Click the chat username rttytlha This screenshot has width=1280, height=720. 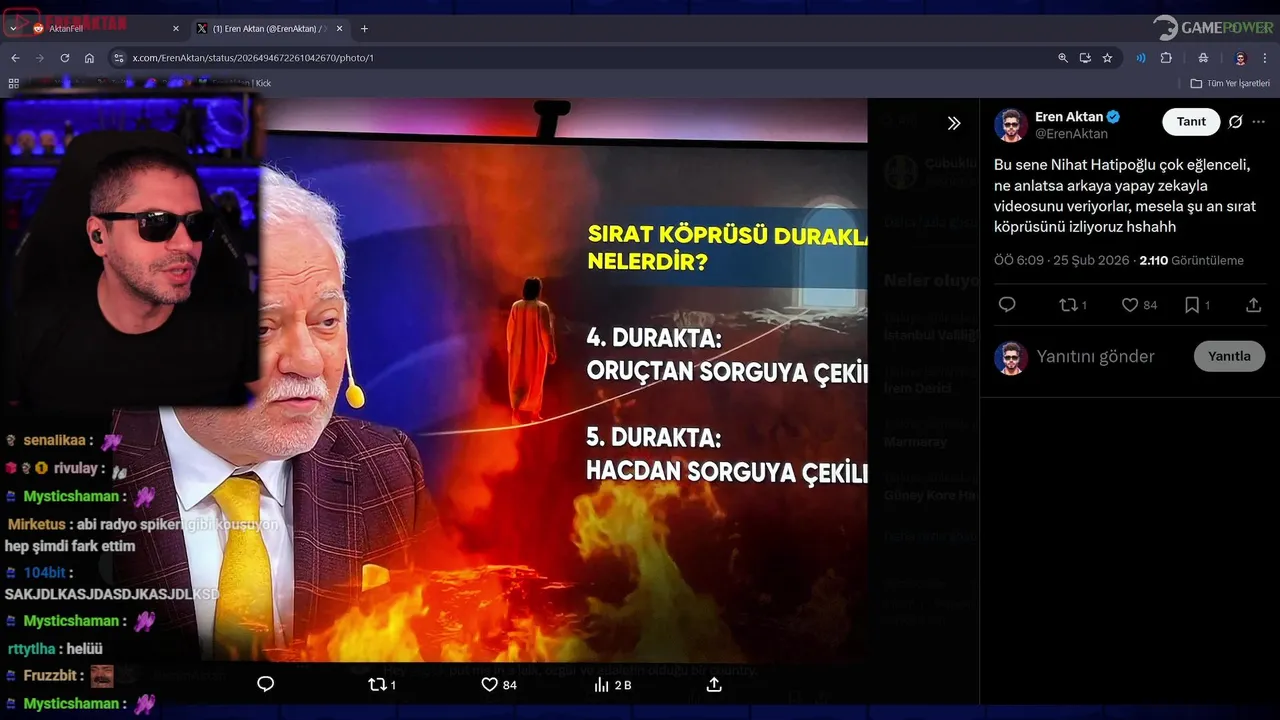[31, 649]
